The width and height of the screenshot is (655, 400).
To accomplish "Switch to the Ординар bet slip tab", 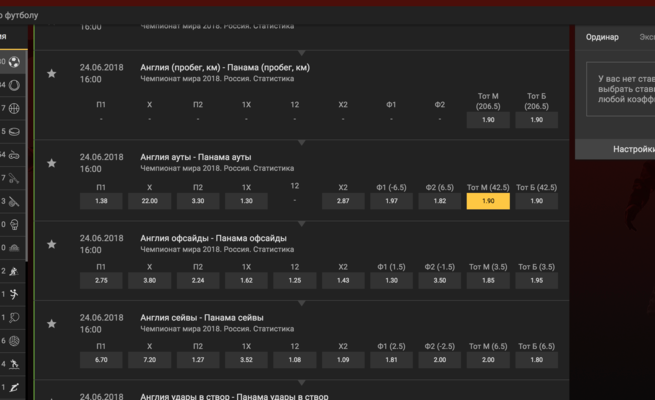I will click(x=602, y=37).
